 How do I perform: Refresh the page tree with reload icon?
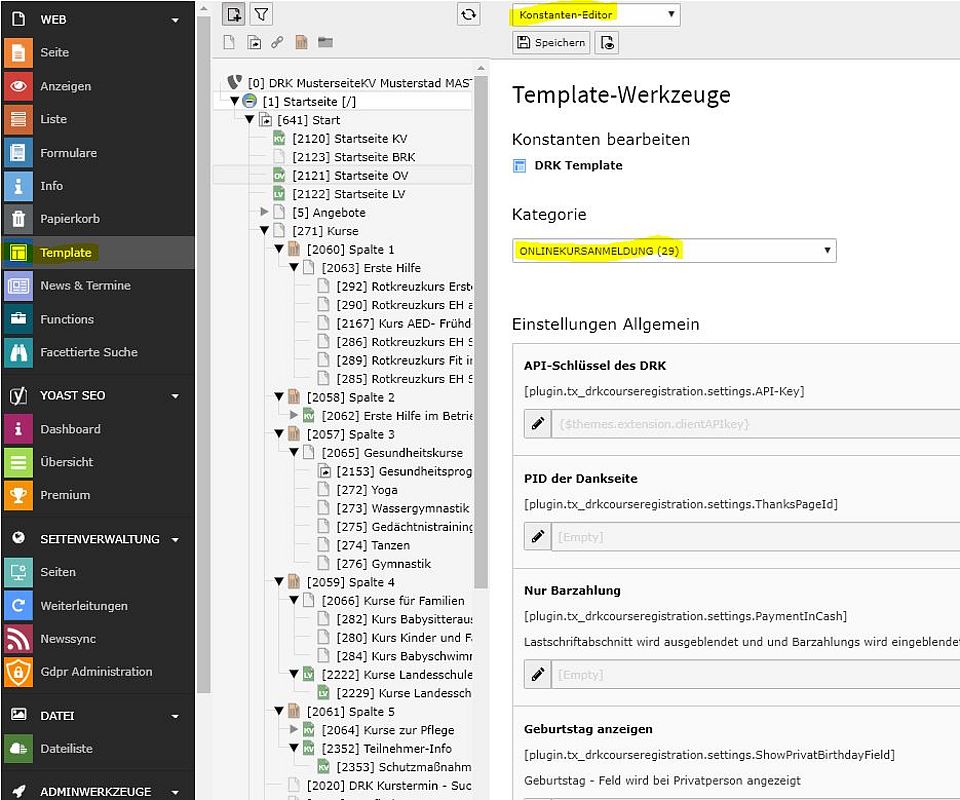468,14
